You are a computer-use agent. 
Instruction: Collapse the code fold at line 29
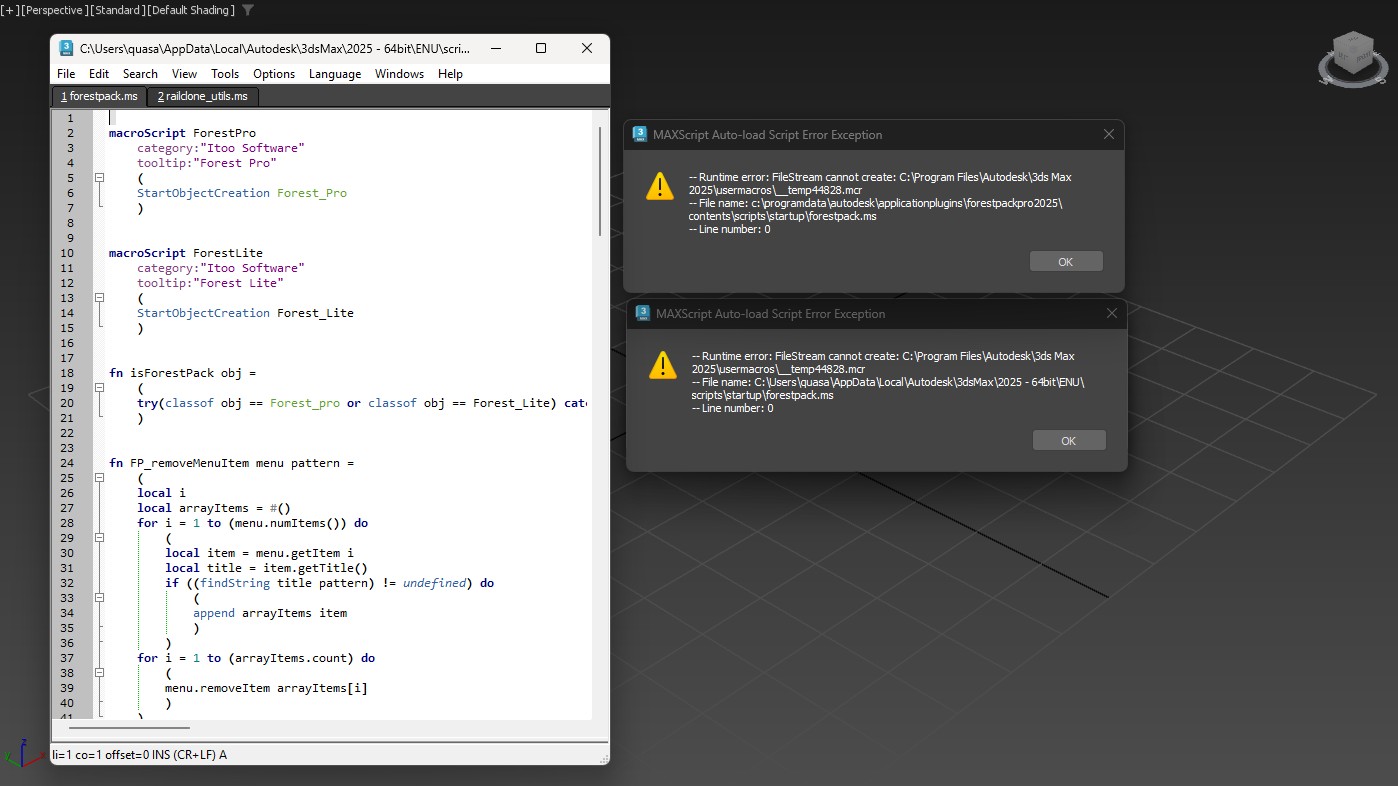pos(99,538)
